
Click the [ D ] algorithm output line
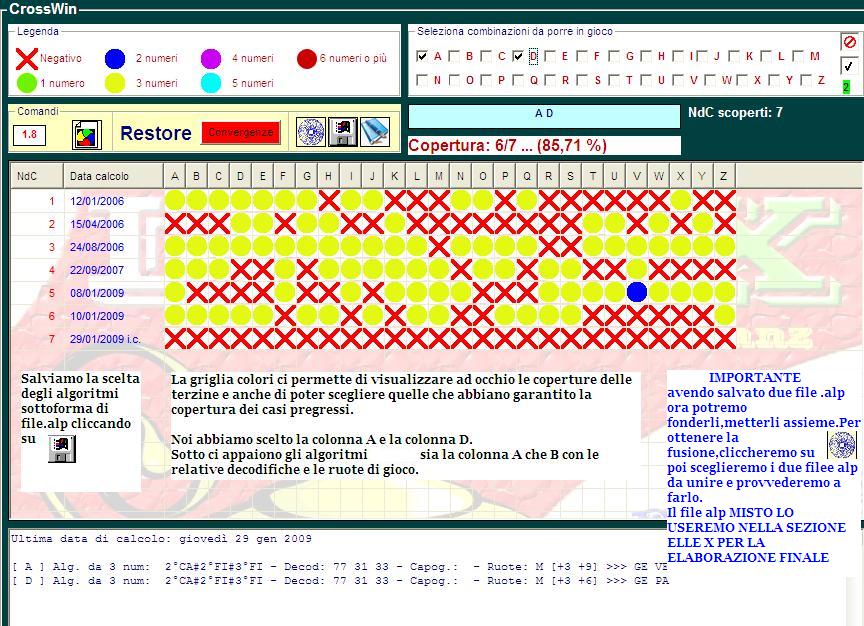(340, 580)
